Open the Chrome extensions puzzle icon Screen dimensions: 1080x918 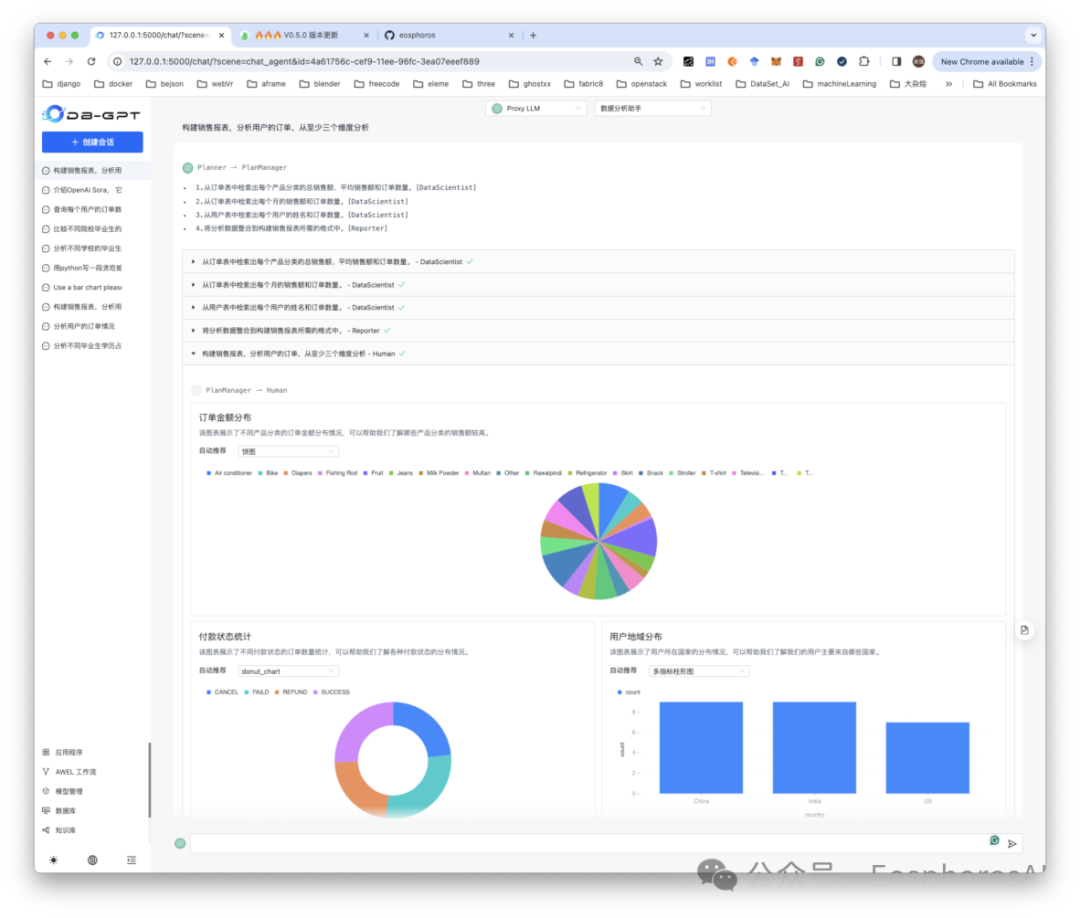click(x=864, y=61)
